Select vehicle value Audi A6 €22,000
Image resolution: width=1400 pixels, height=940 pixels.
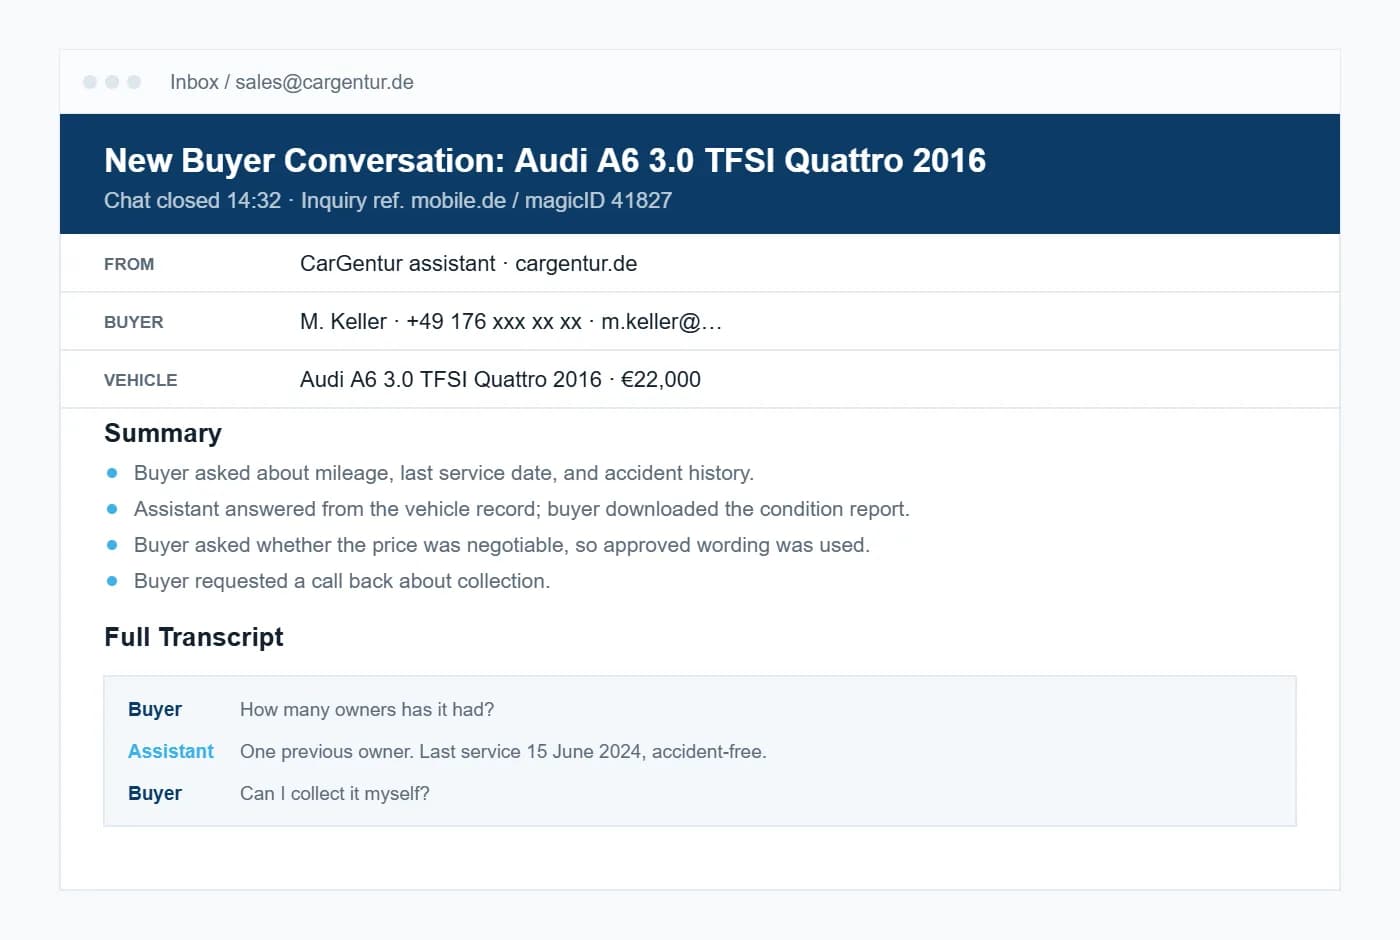(500, 380)
